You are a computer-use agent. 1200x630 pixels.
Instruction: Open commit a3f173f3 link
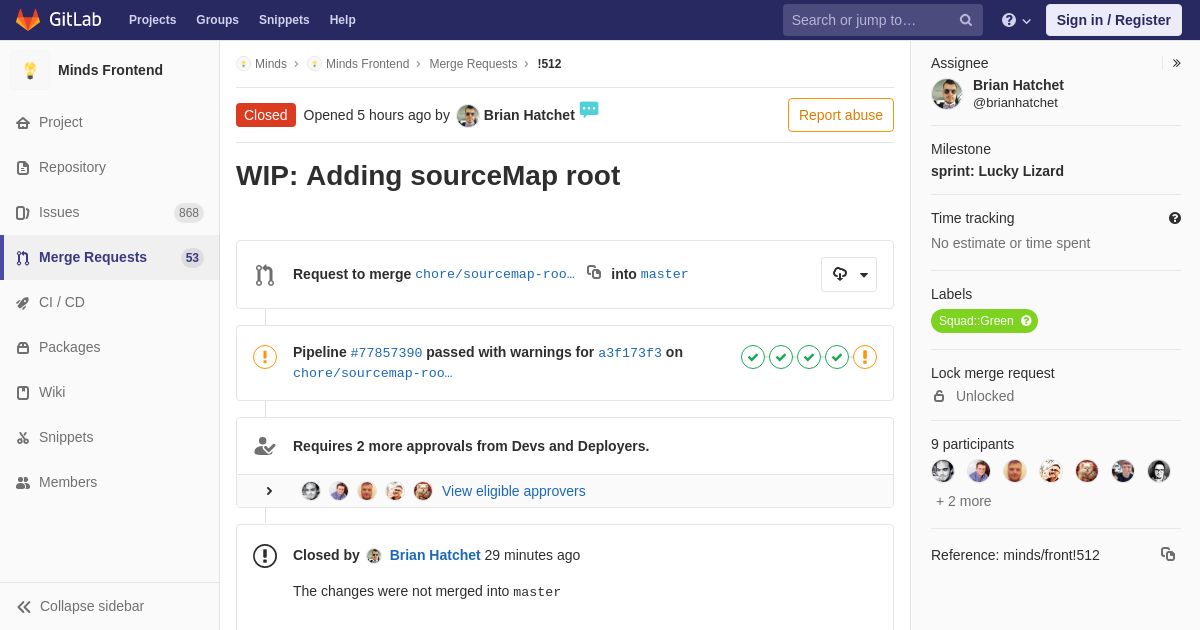(630, 353)
